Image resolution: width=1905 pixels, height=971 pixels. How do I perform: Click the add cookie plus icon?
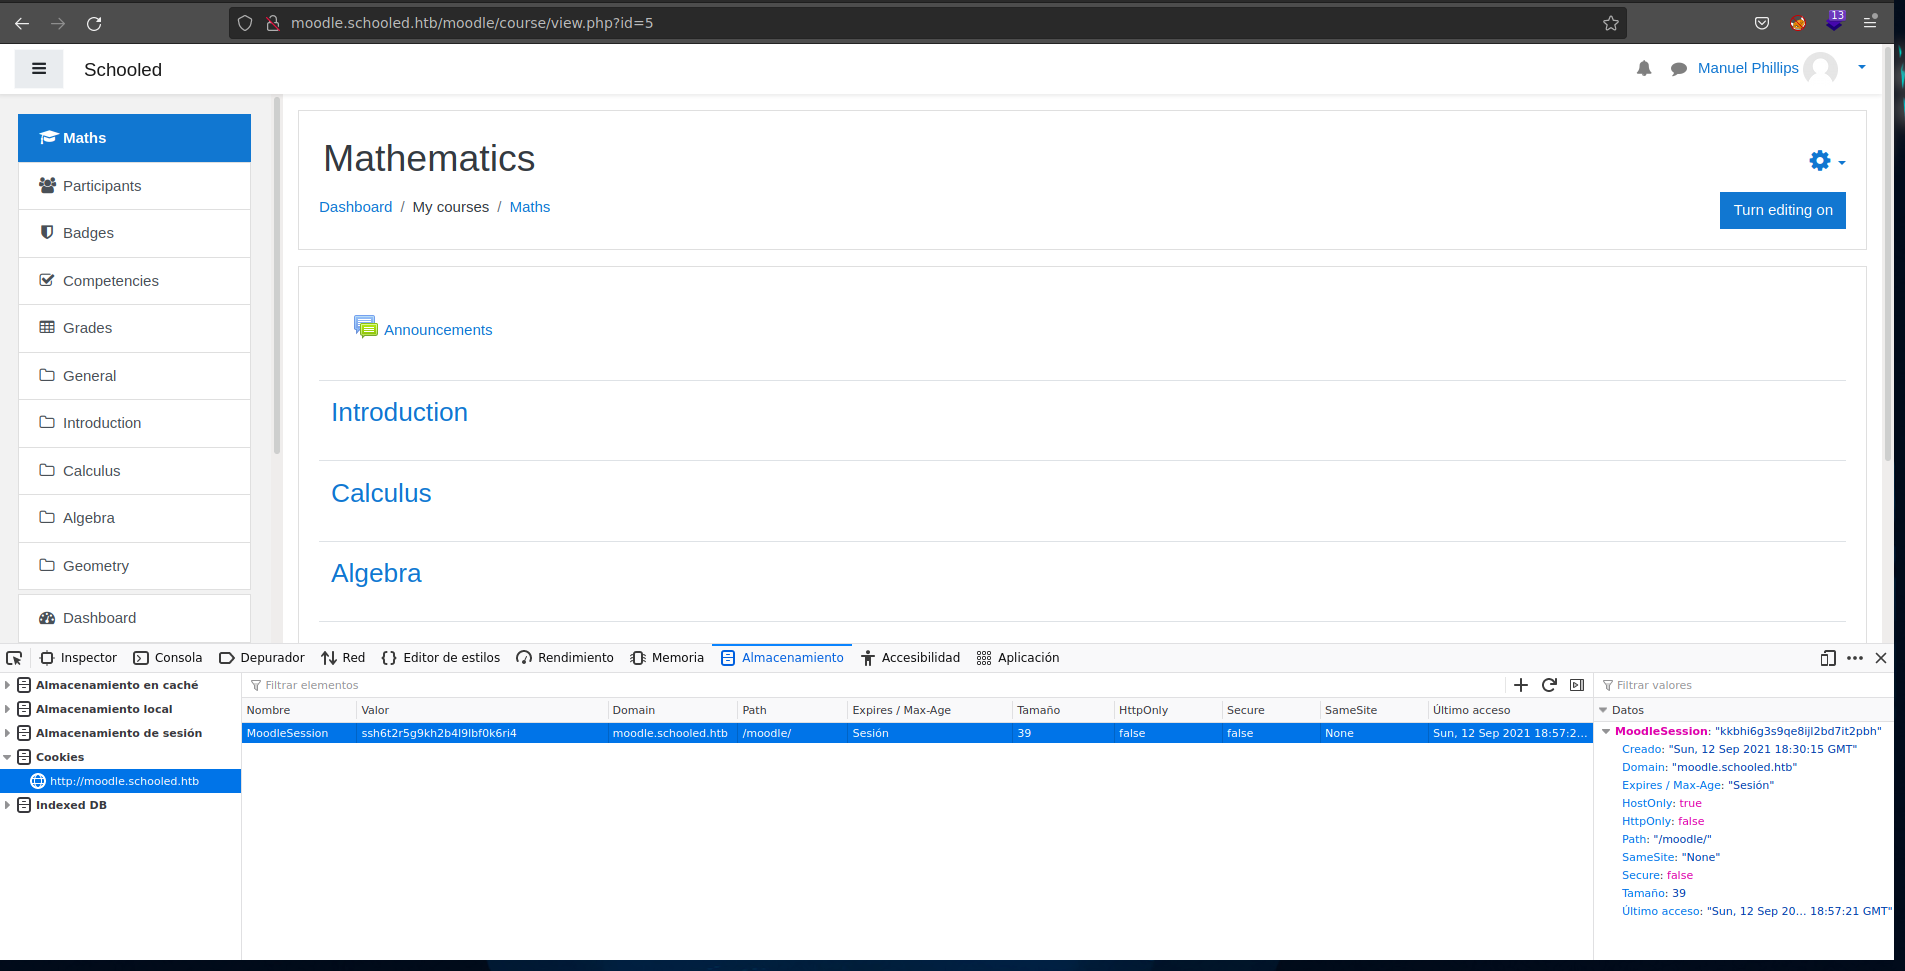point(1521,685)
